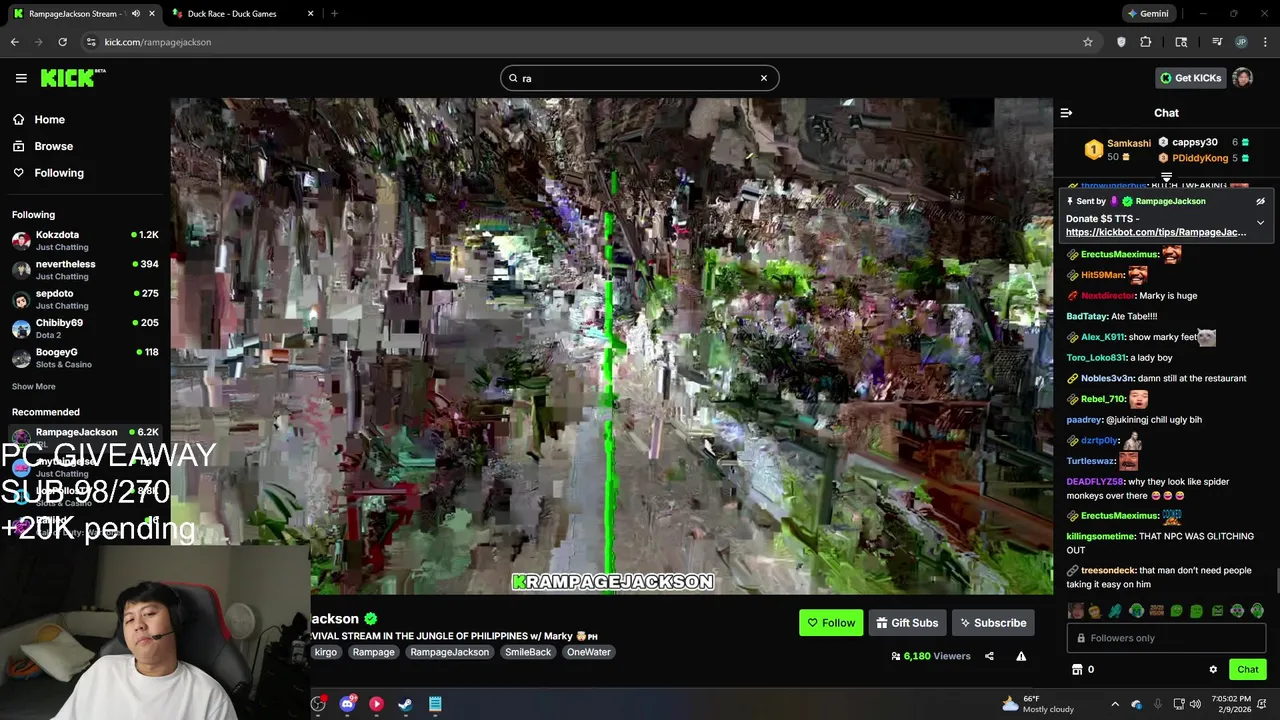This screenshot has width=1280, height=720.
Task: Open the kickbot tips link
Action: tap(1156, 232)
